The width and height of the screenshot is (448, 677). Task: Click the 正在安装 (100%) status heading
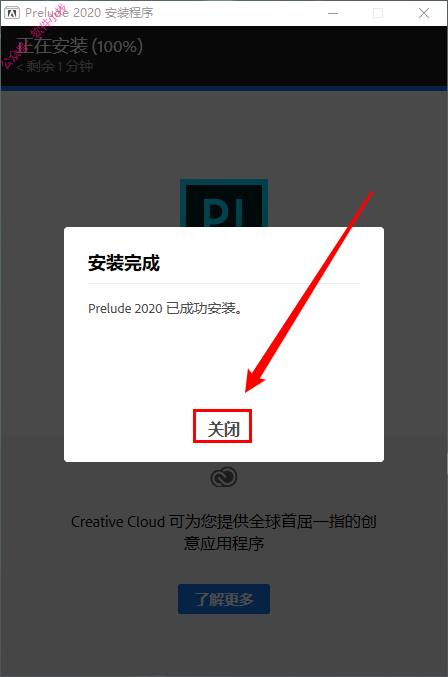[x=79, y=47]
